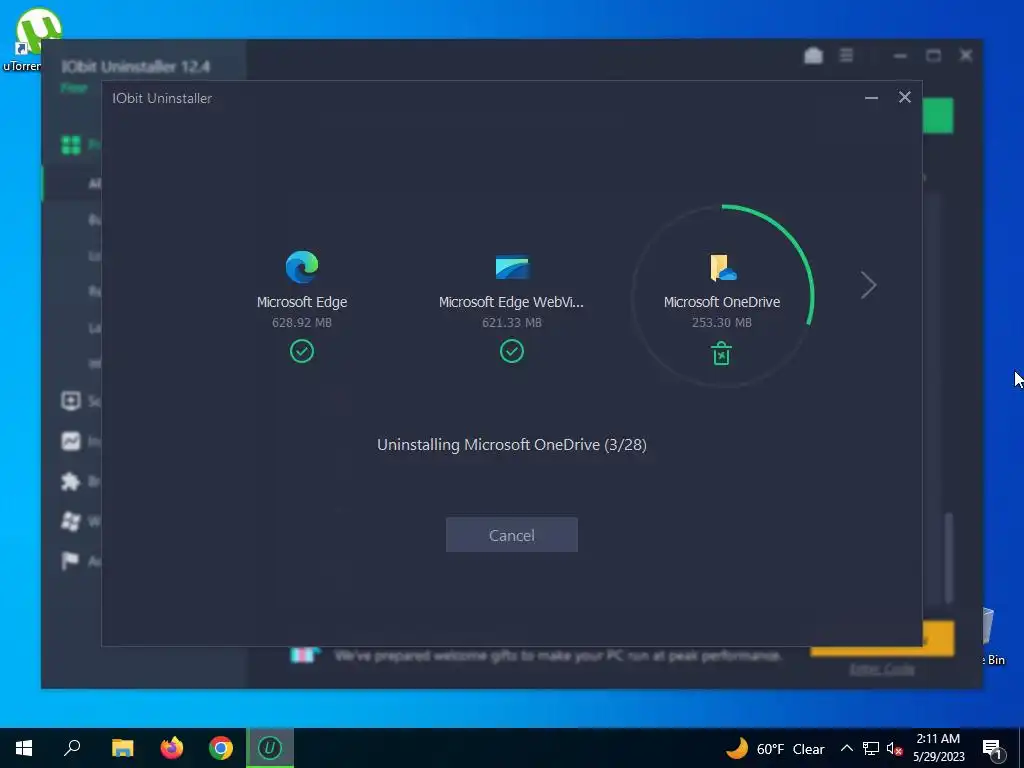Open File Explorer from taskbar
1024x768 pixels.
click(x=122, y=748)
